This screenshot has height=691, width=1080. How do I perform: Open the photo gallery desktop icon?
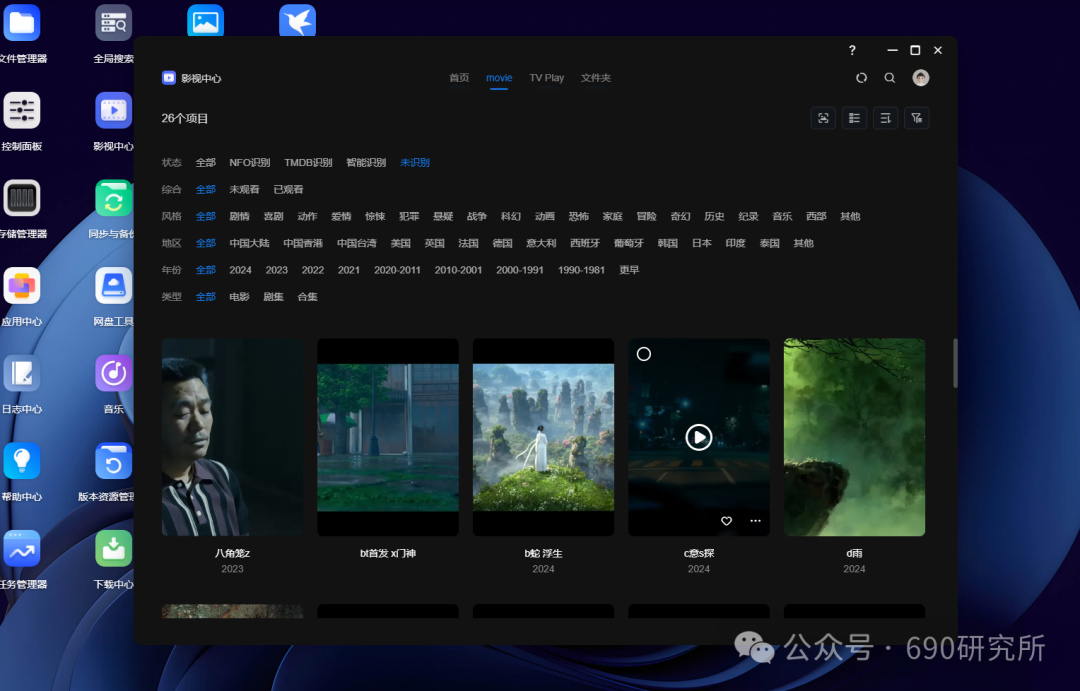205,21
